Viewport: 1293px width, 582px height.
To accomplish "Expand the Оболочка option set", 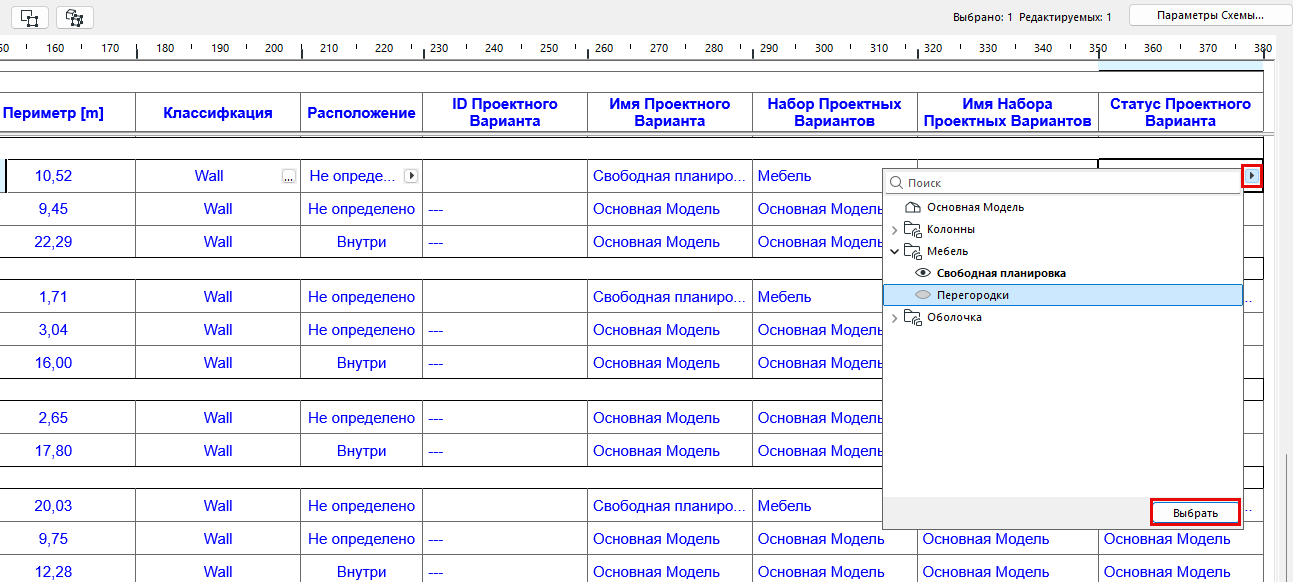I will [x=894, y=318].
